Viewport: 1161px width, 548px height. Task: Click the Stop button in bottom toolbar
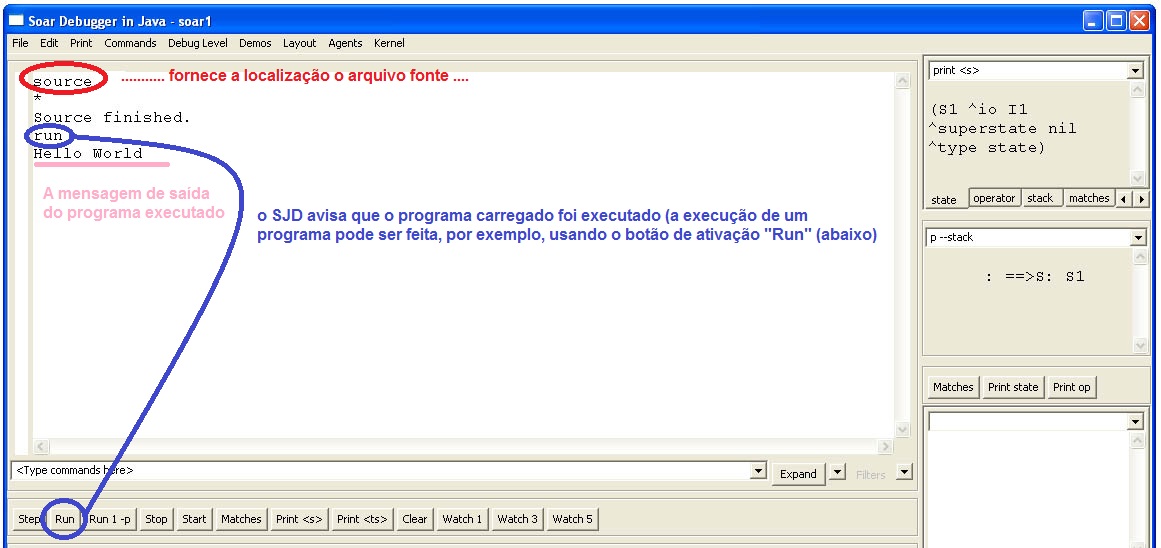pos(156,519)
